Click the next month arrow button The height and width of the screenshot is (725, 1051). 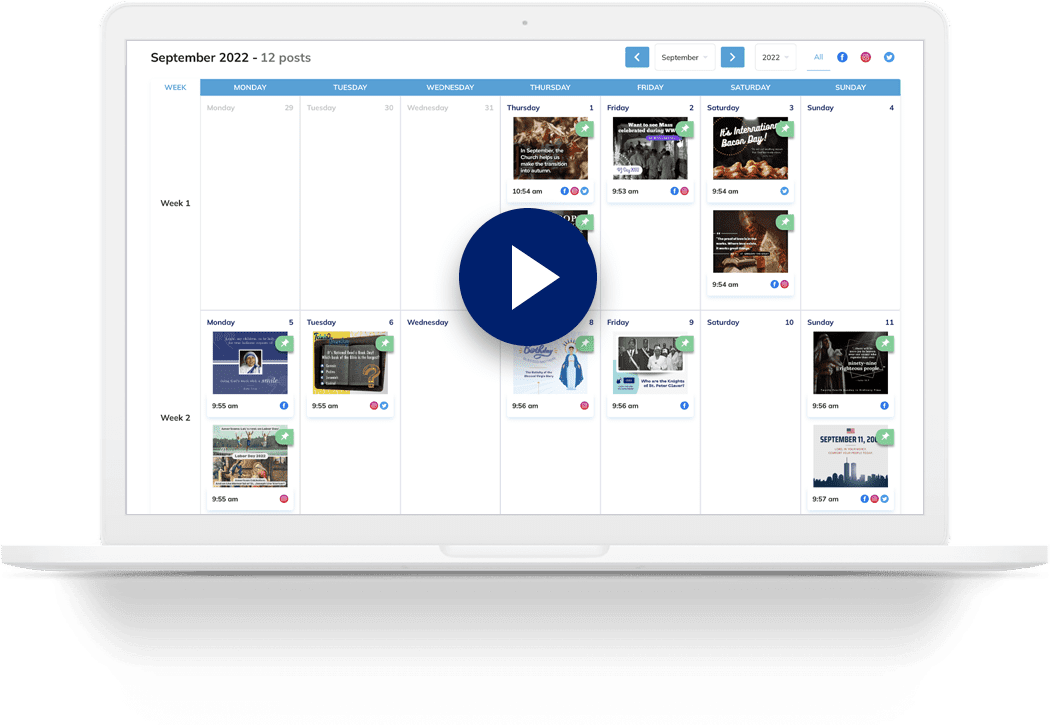click(733, 57)
